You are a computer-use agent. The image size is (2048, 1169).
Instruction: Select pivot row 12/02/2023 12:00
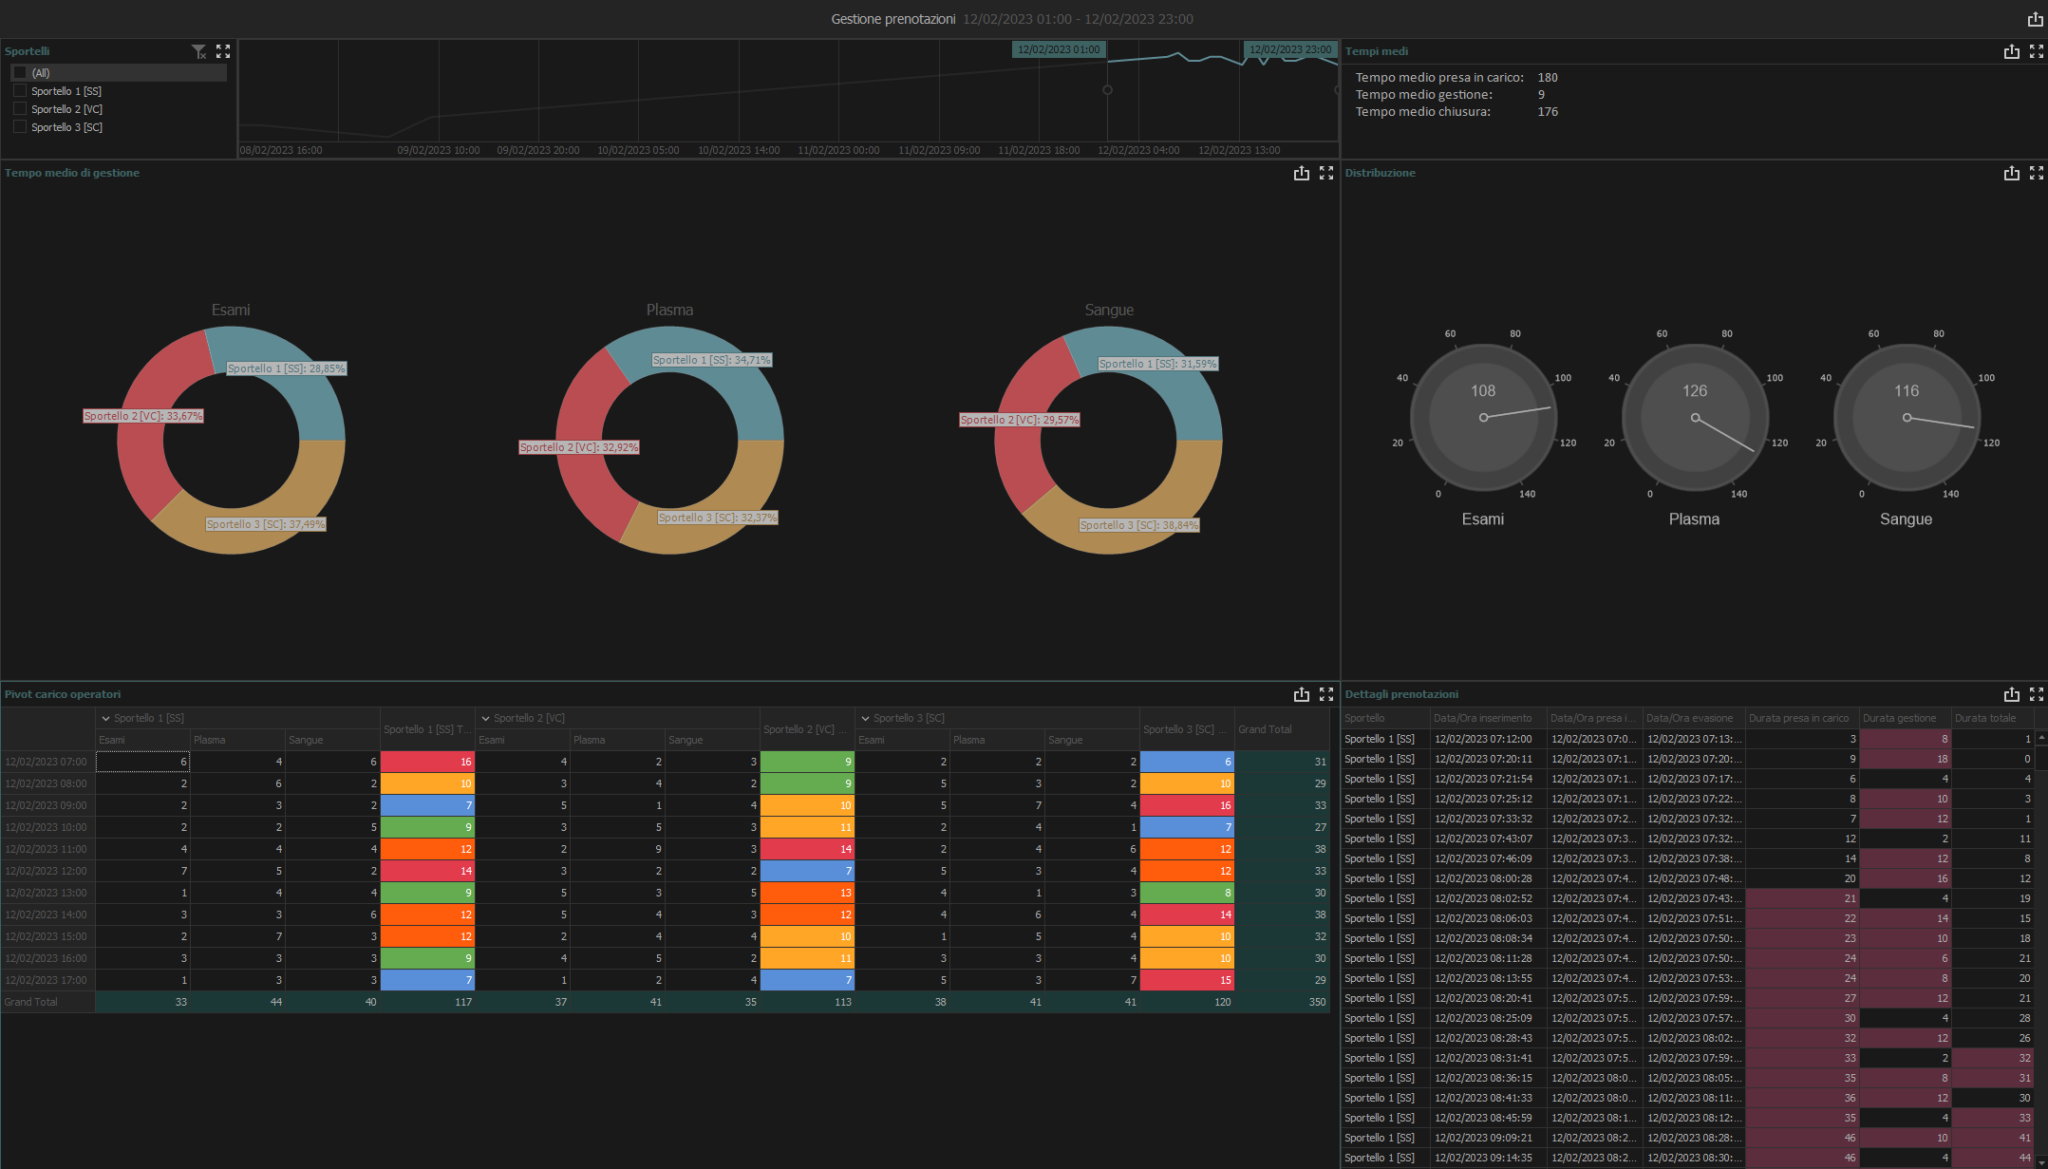coord(47,871)
